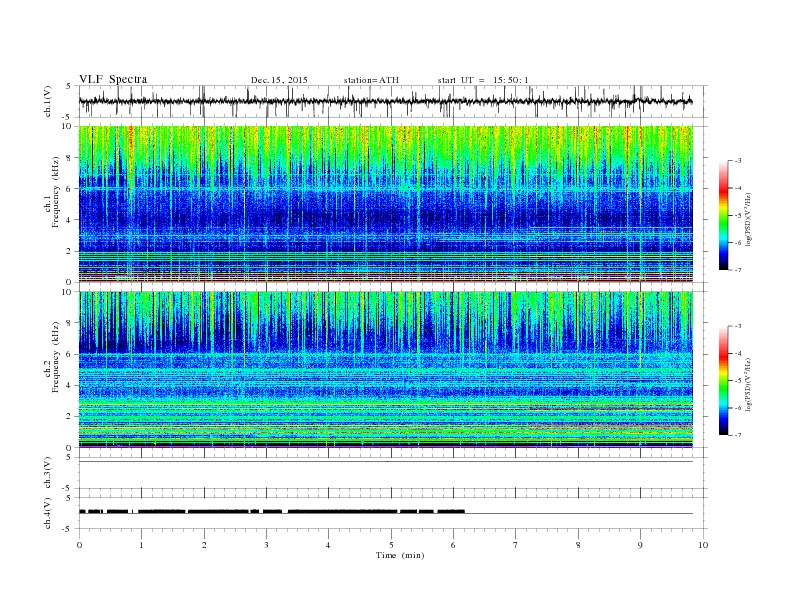This screenshot has height=612, width=792.
Task: Click inside the ch.1 voltage waveform trace
Action: (x=385, y=101)
